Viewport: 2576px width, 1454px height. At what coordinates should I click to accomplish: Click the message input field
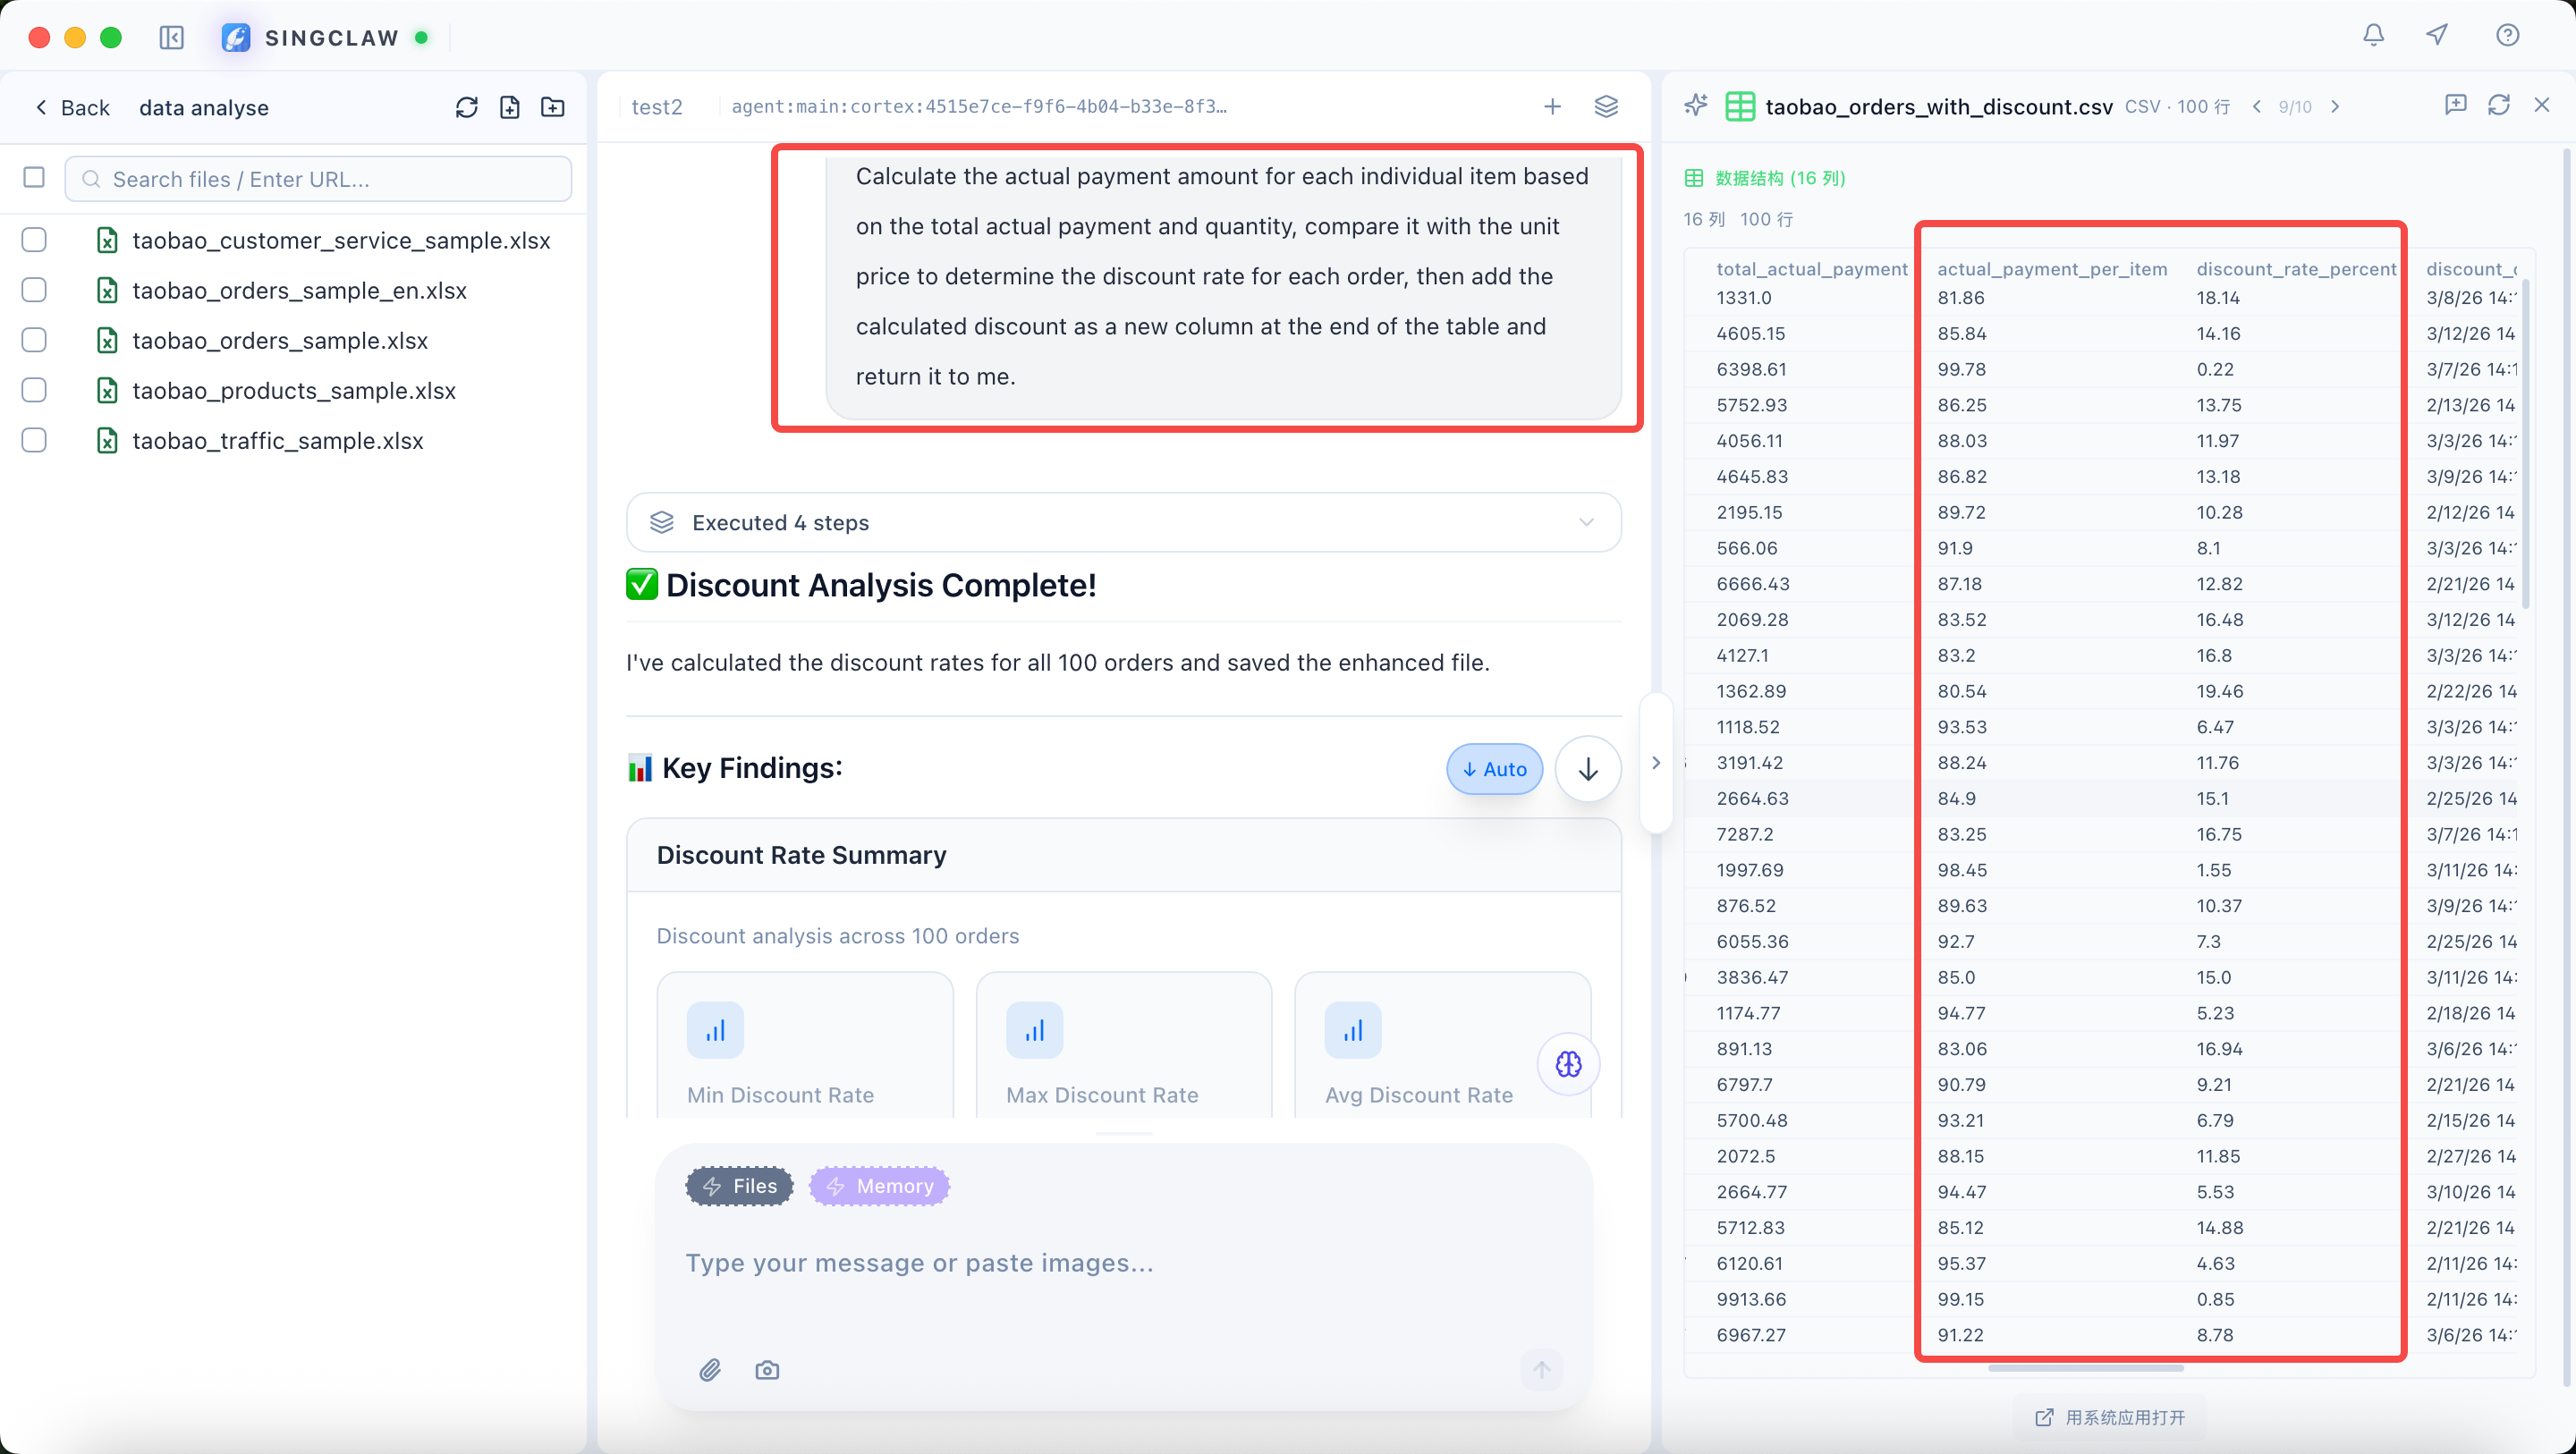pos(1122,1263)
